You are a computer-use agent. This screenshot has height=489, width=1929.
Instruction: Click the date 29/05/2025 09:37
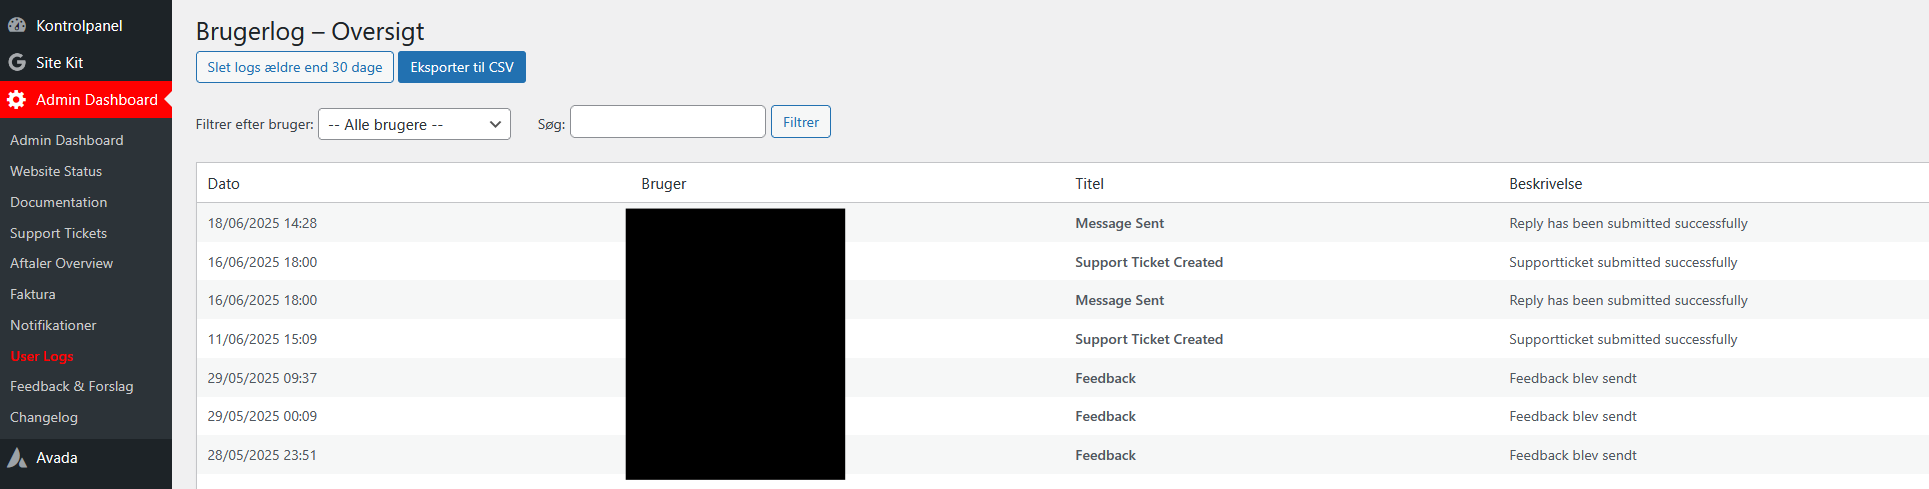pyautogui.click(x=262, y=378)
